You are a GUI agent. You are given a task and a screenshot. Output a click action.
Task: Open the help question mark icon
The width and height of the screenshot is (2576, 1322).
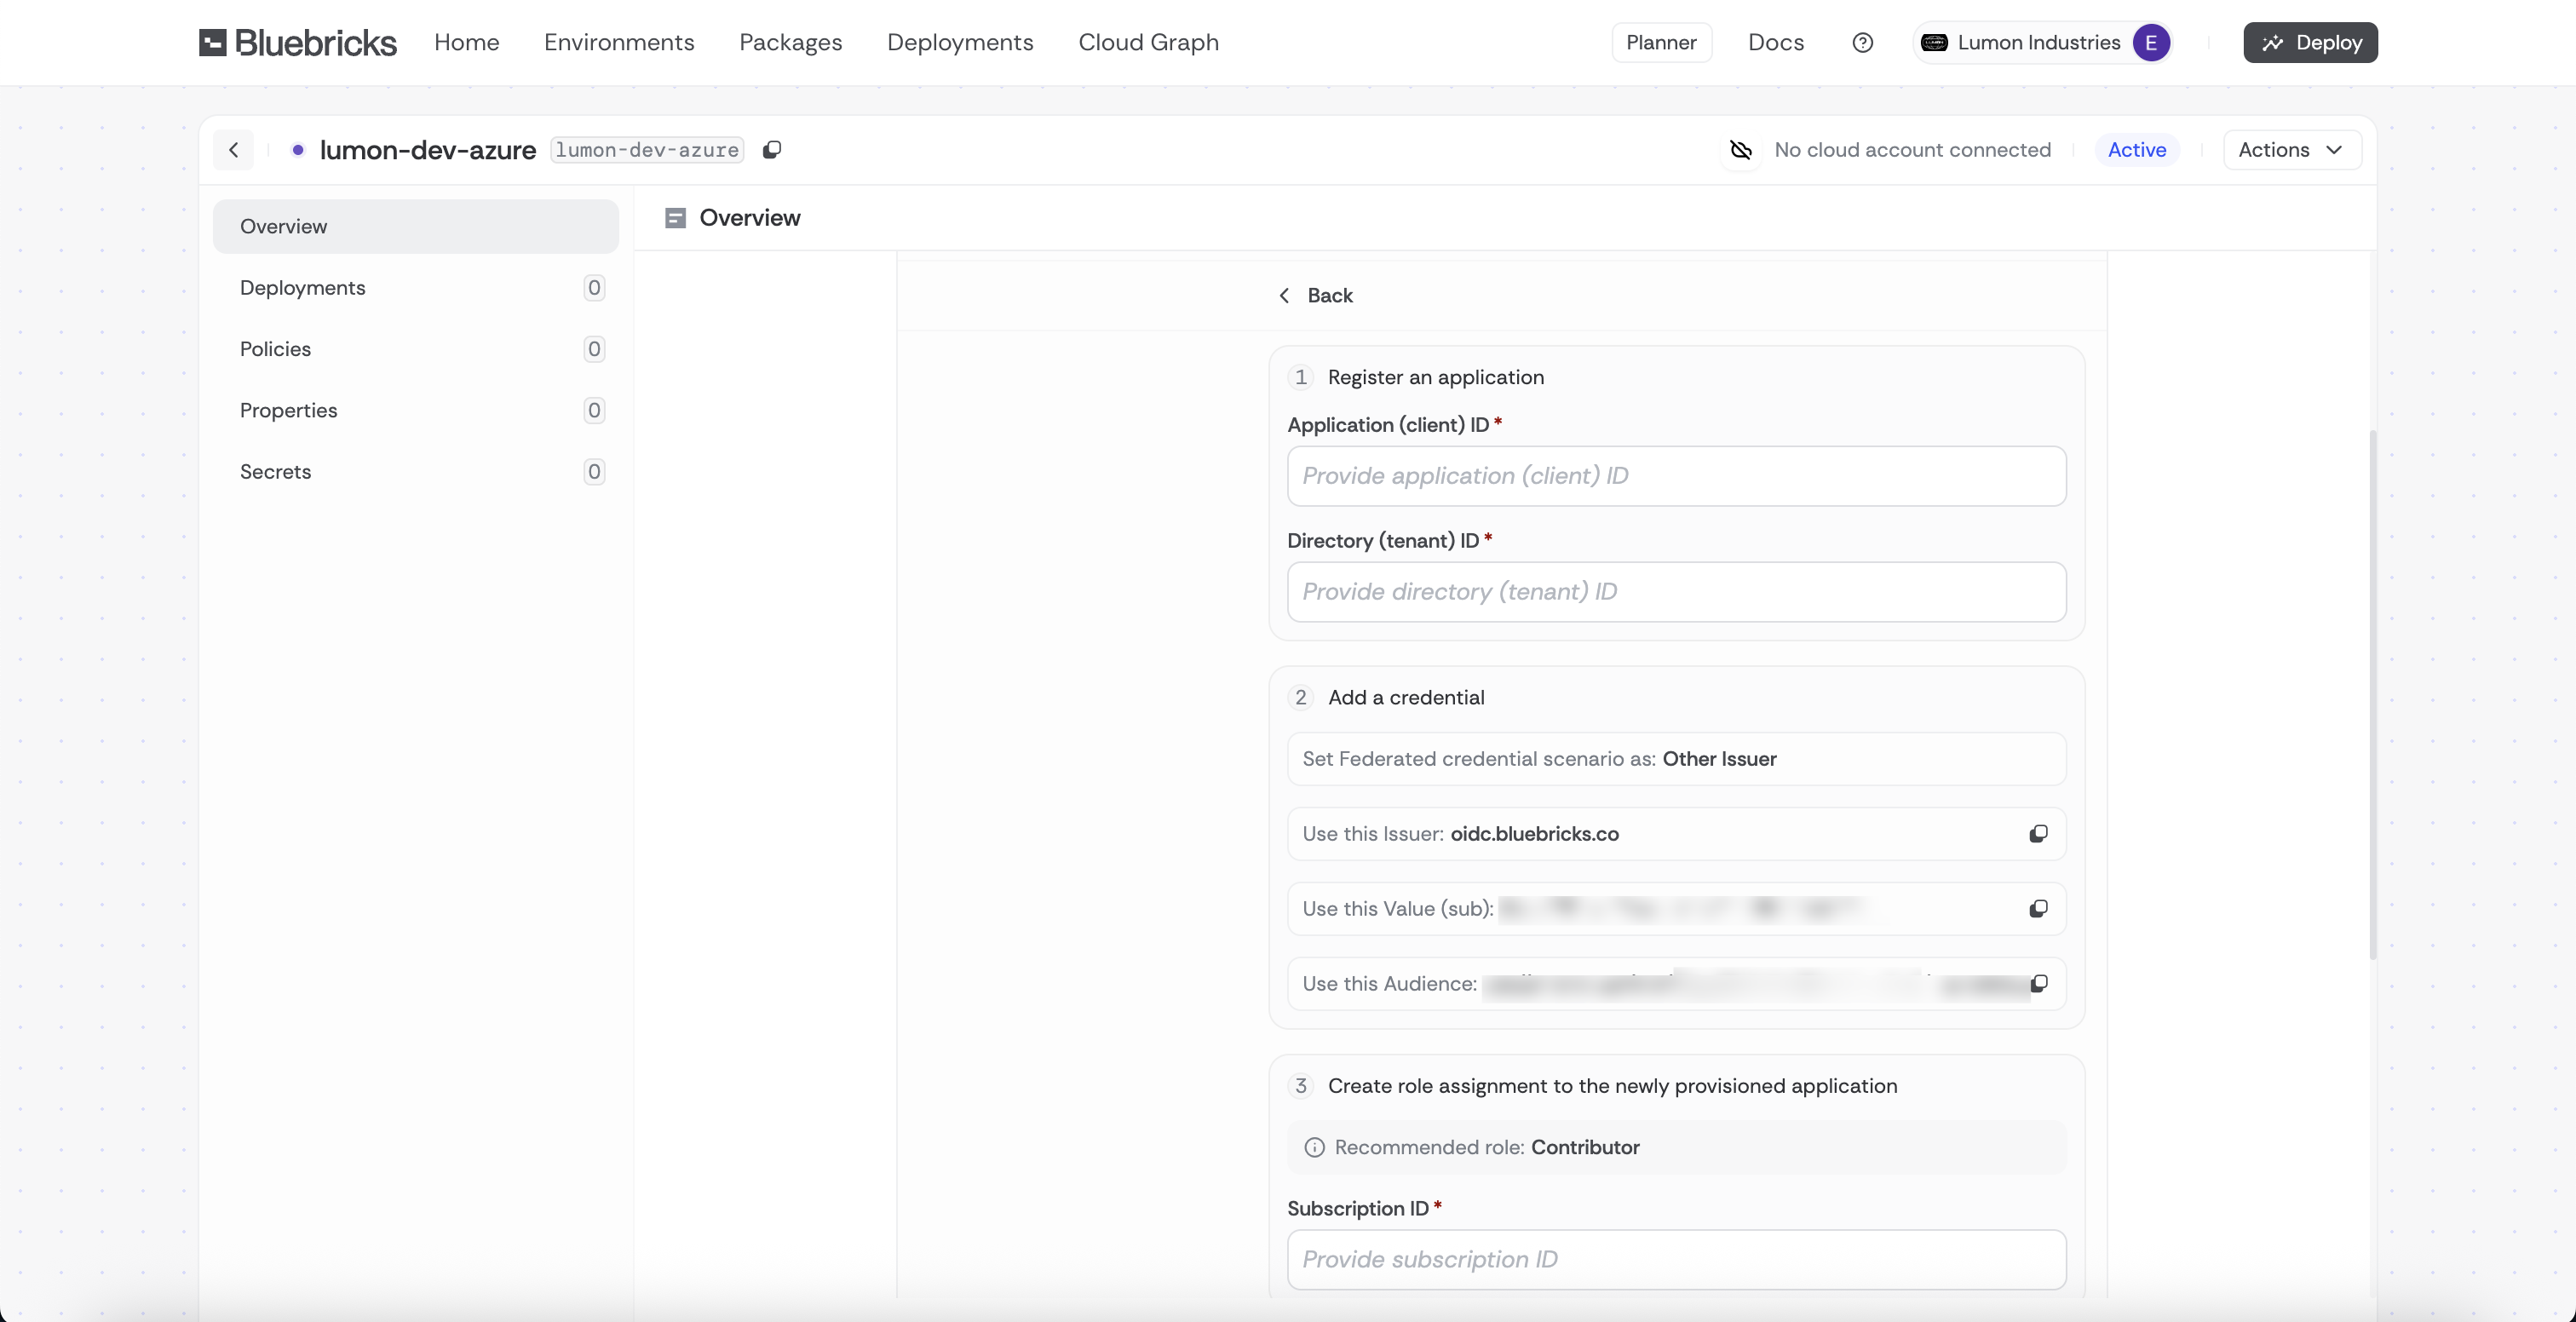[x=1862, y=42]
